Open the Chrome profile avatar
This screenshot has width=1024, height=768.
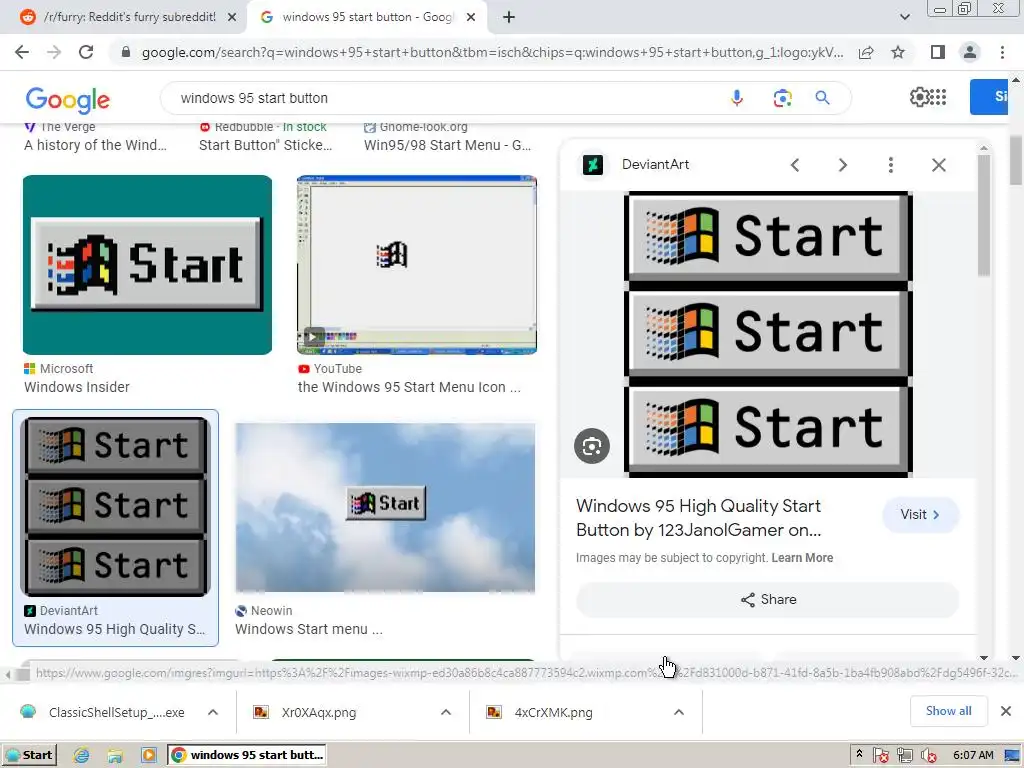(970, 52)
